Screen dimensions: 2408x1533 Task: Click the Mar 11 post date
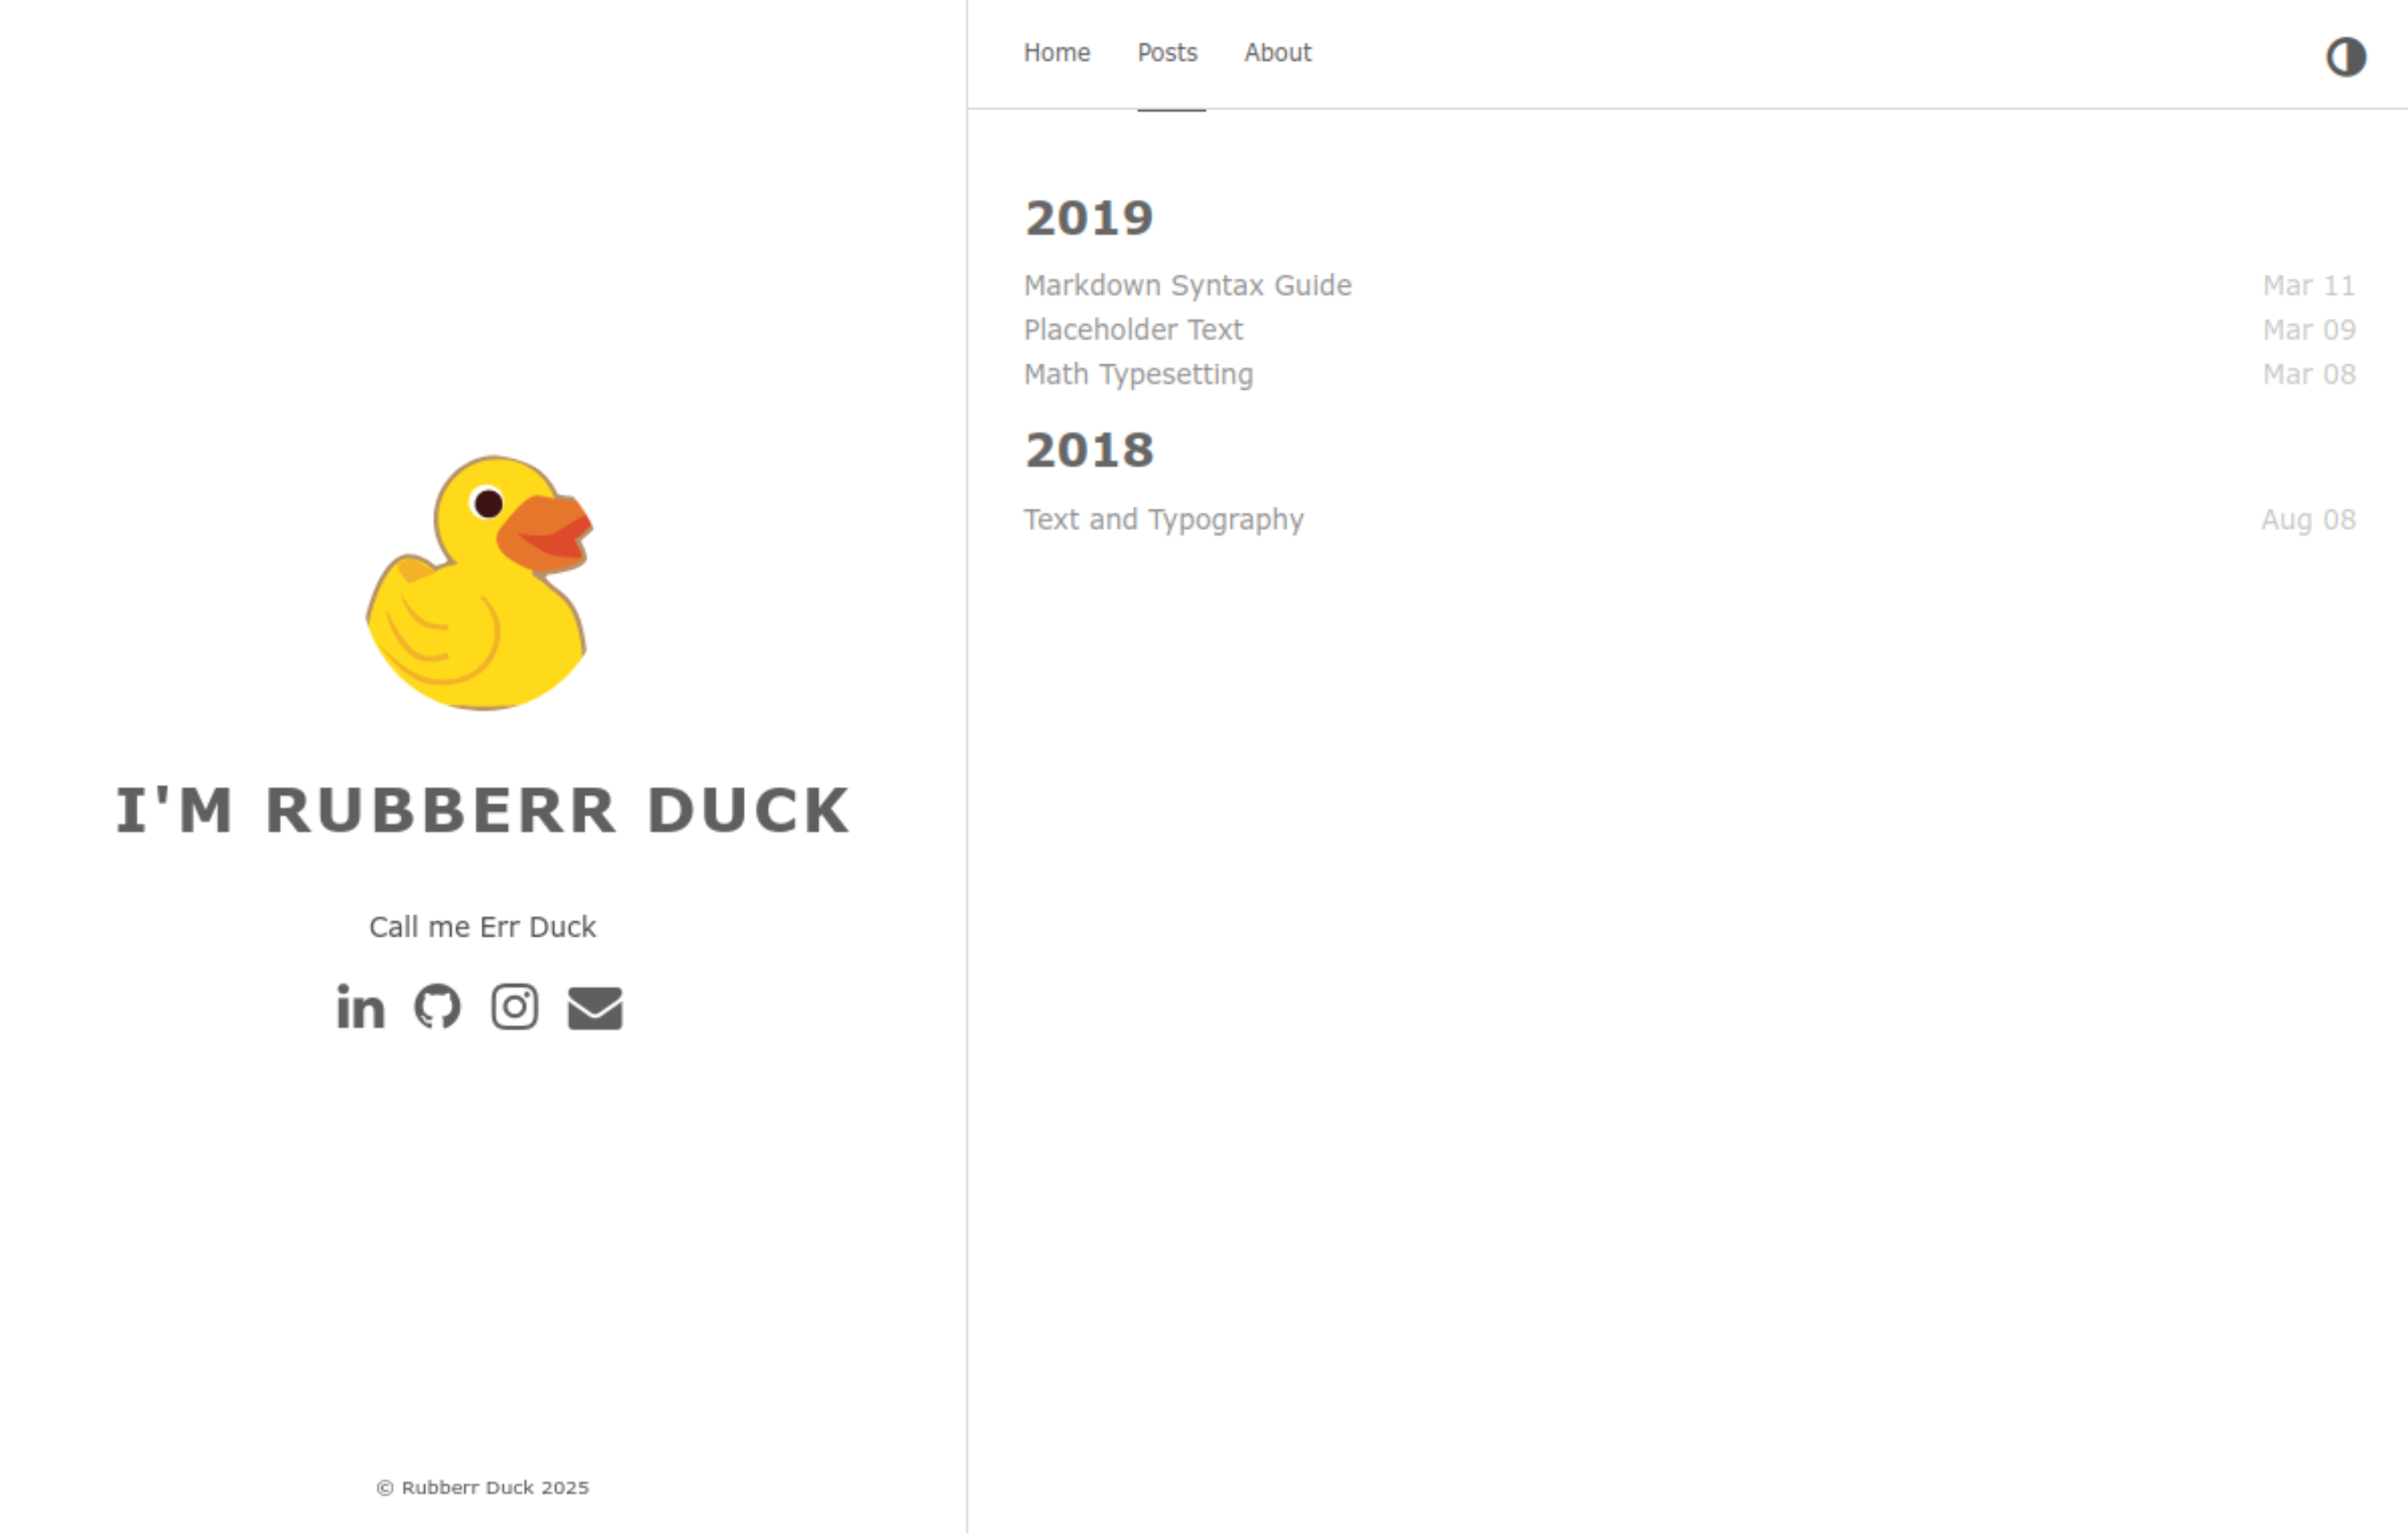pos(2309,286)
